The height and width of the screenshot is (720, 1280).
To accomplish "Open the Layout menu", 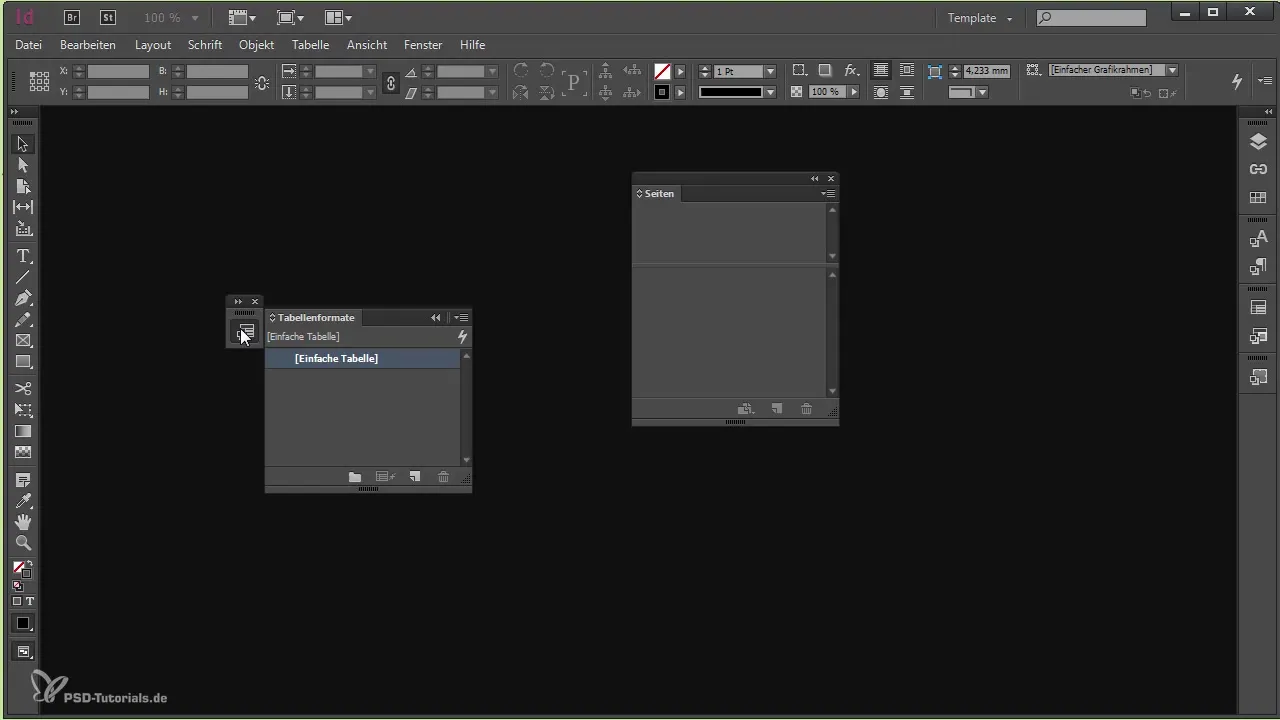I will [x=153, y=45].
